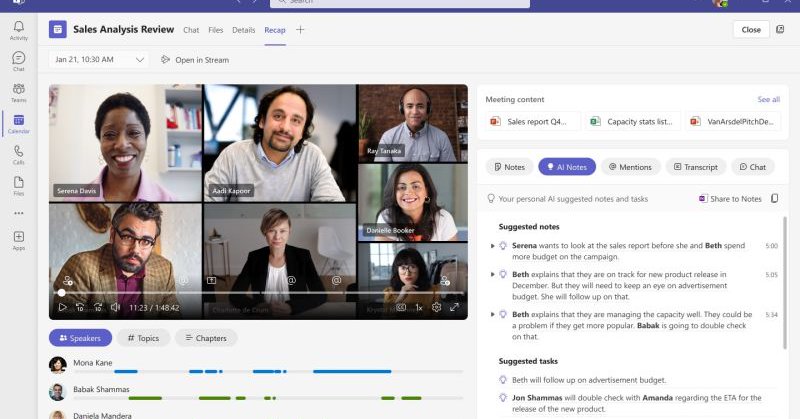Click the Sales Analysis Review meeting icon
This screenshot has width=800, height=419.
pos(58,30)
